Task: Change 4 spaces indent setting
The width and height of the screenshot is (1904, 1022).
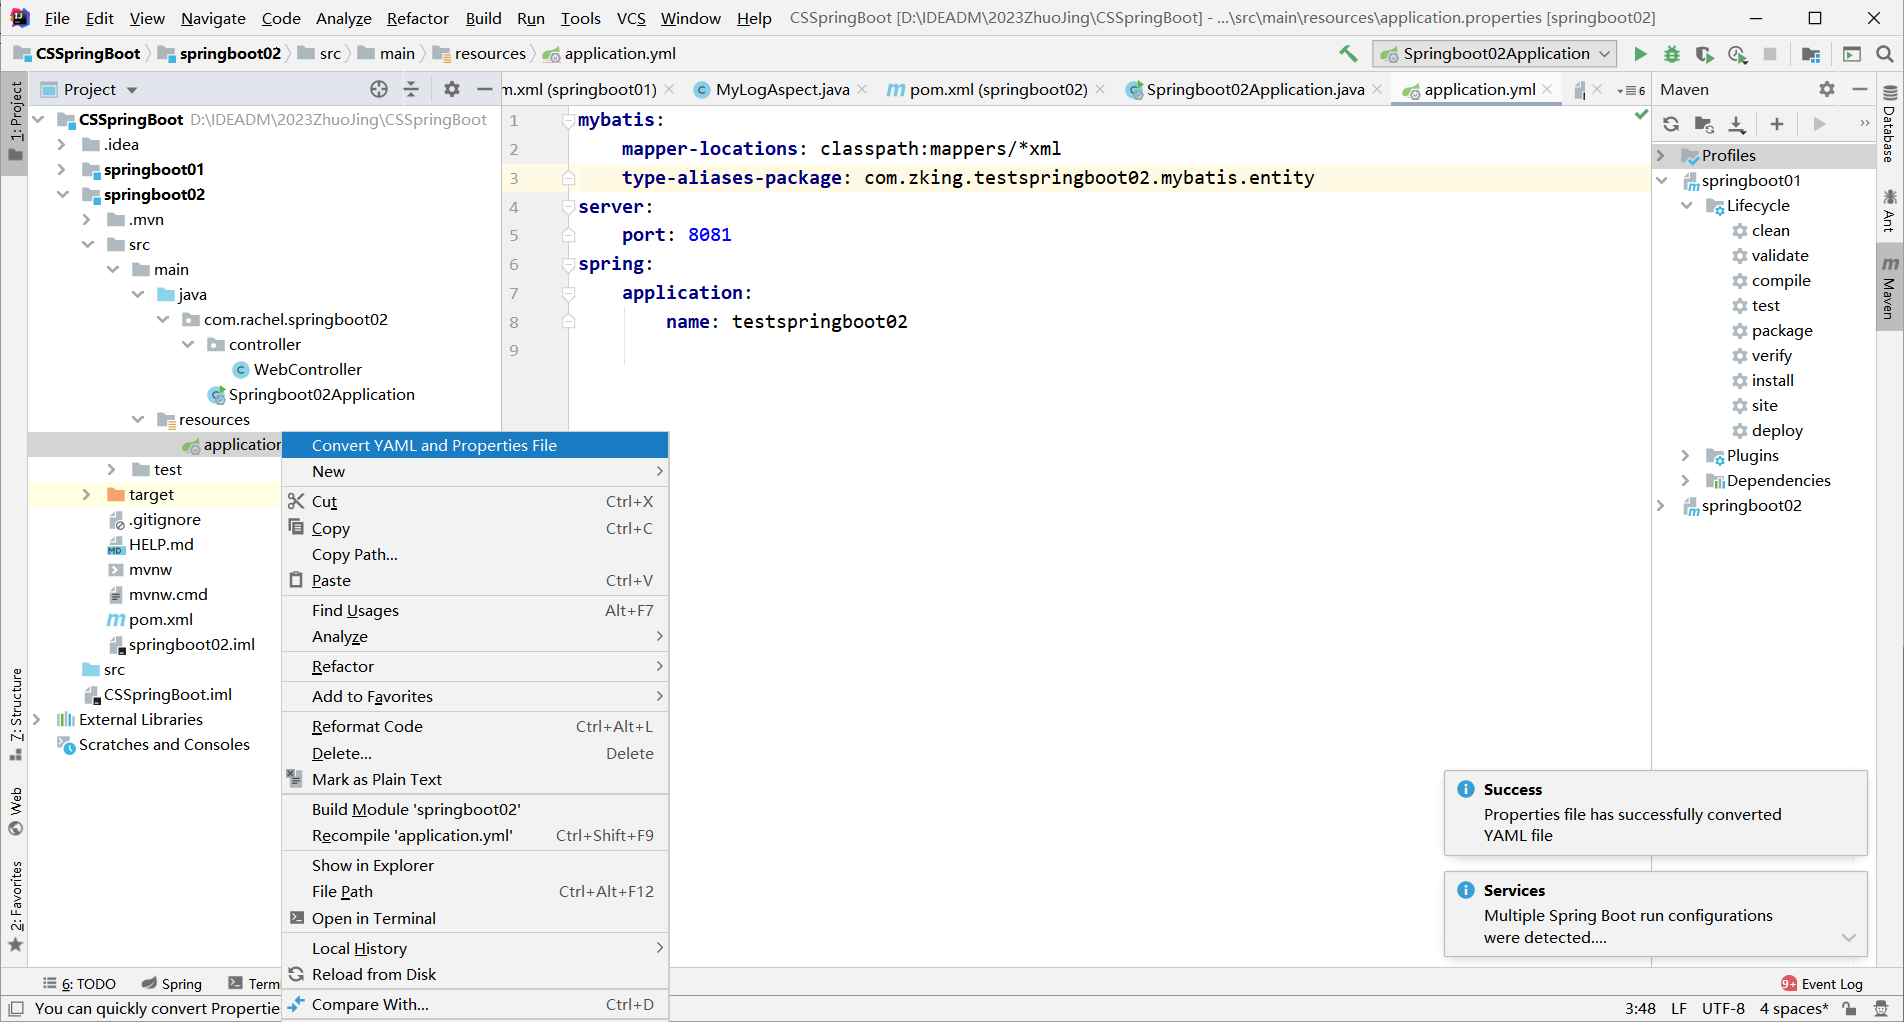Action: (1794, 1008)
